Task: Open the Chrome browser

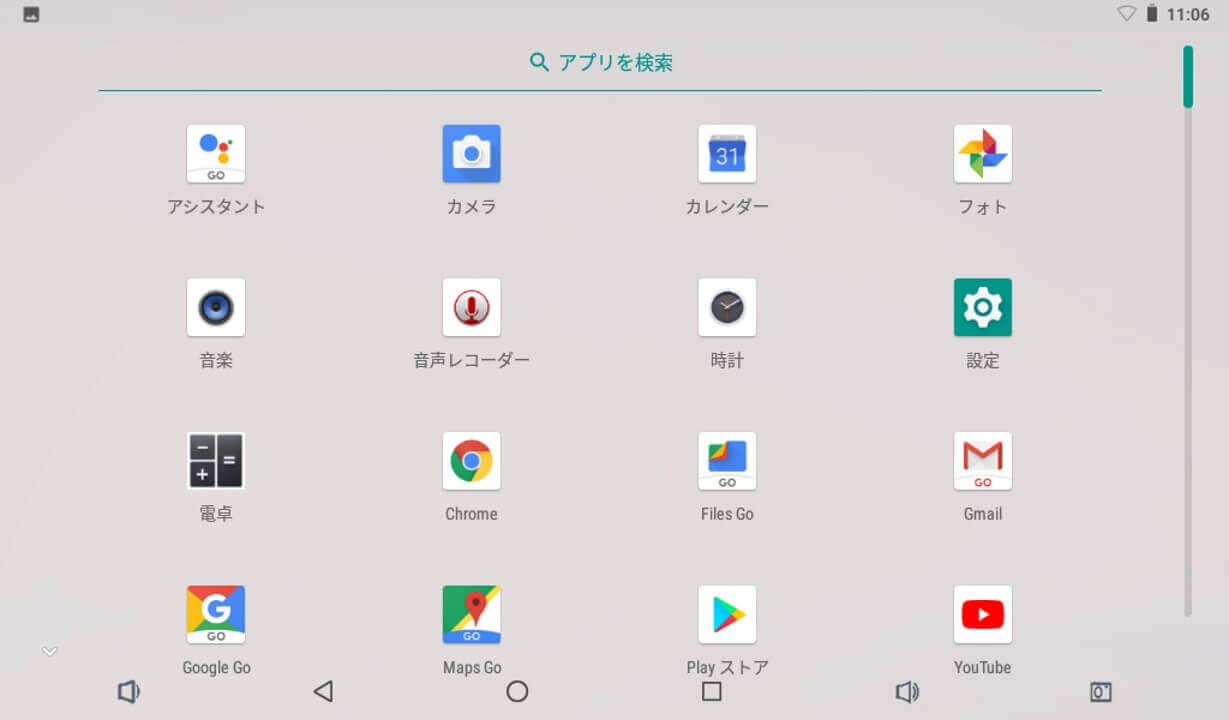Action: [471, 461]
